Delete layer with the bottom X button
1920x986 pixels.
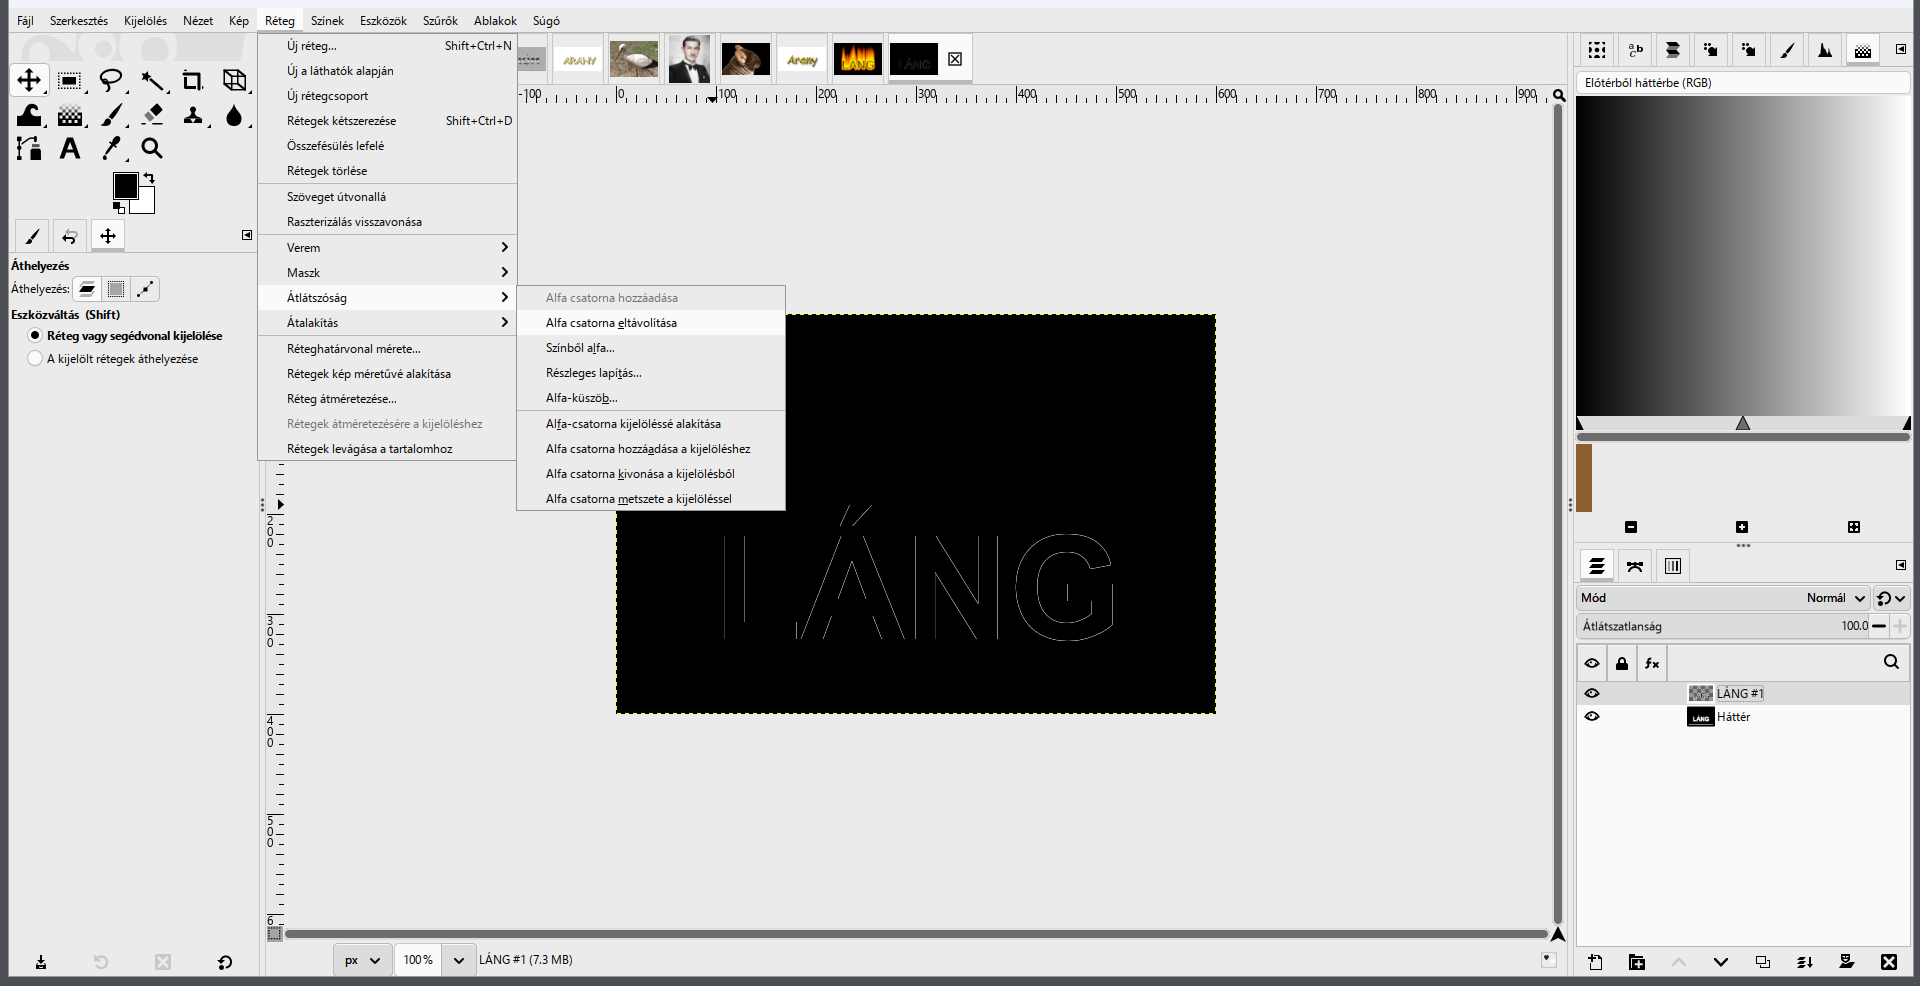[x=1888, y=962]
